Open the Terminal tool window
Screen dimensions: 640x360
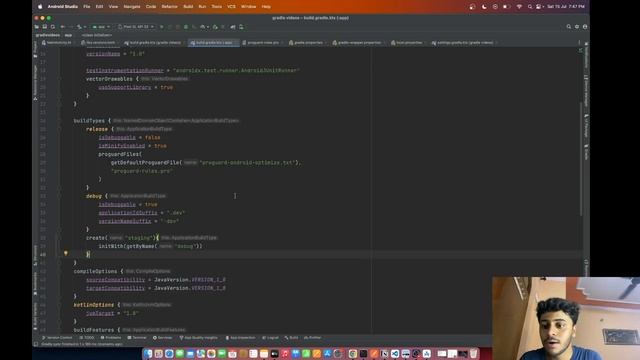click(x=137, y=338)
